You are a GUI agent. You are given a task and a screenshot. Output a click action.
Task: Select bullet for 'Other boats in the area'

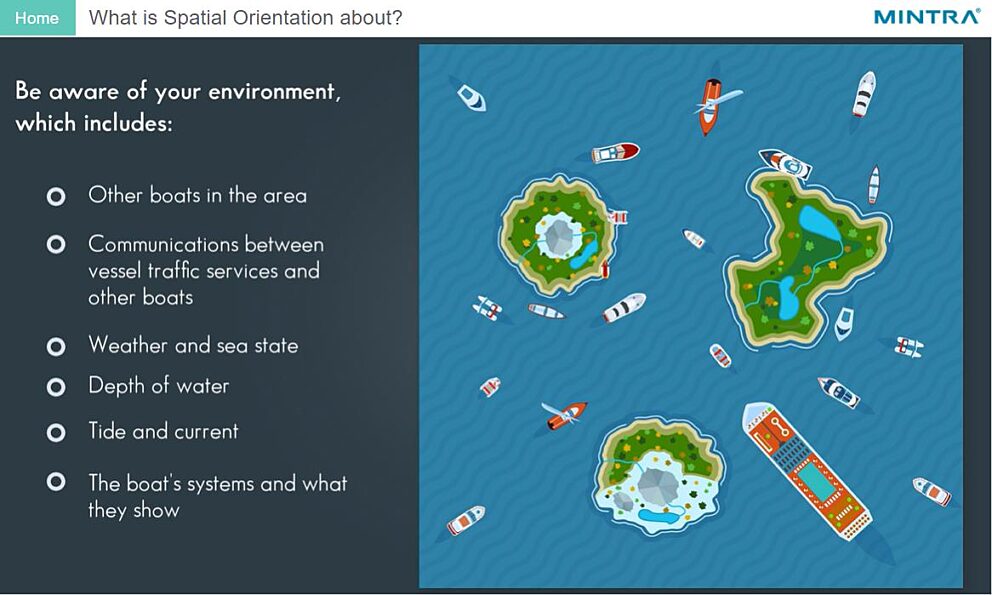click(56, 196)
